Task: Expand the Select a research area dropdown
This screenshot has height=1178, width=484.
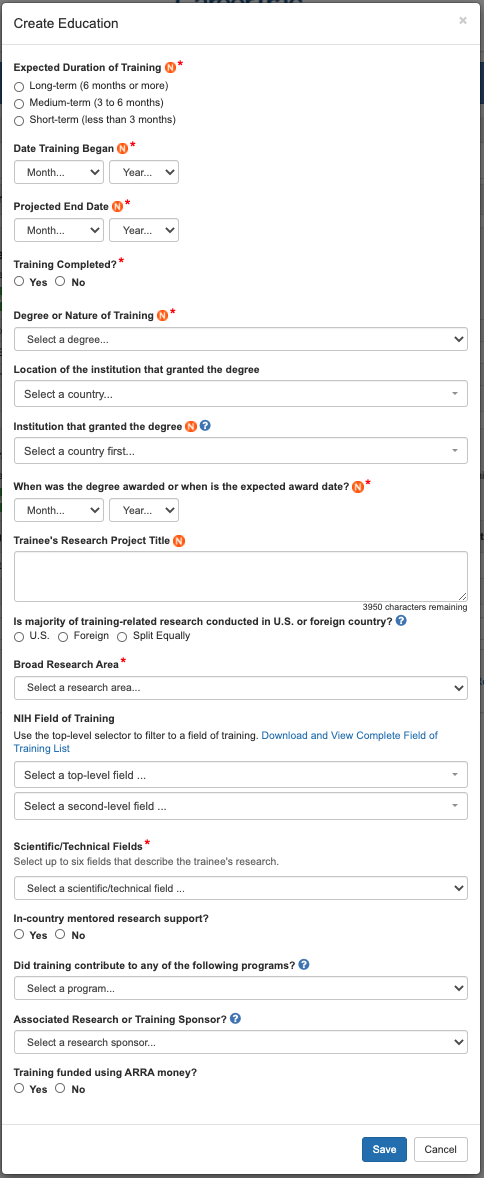Action: (x=240, y=687)
